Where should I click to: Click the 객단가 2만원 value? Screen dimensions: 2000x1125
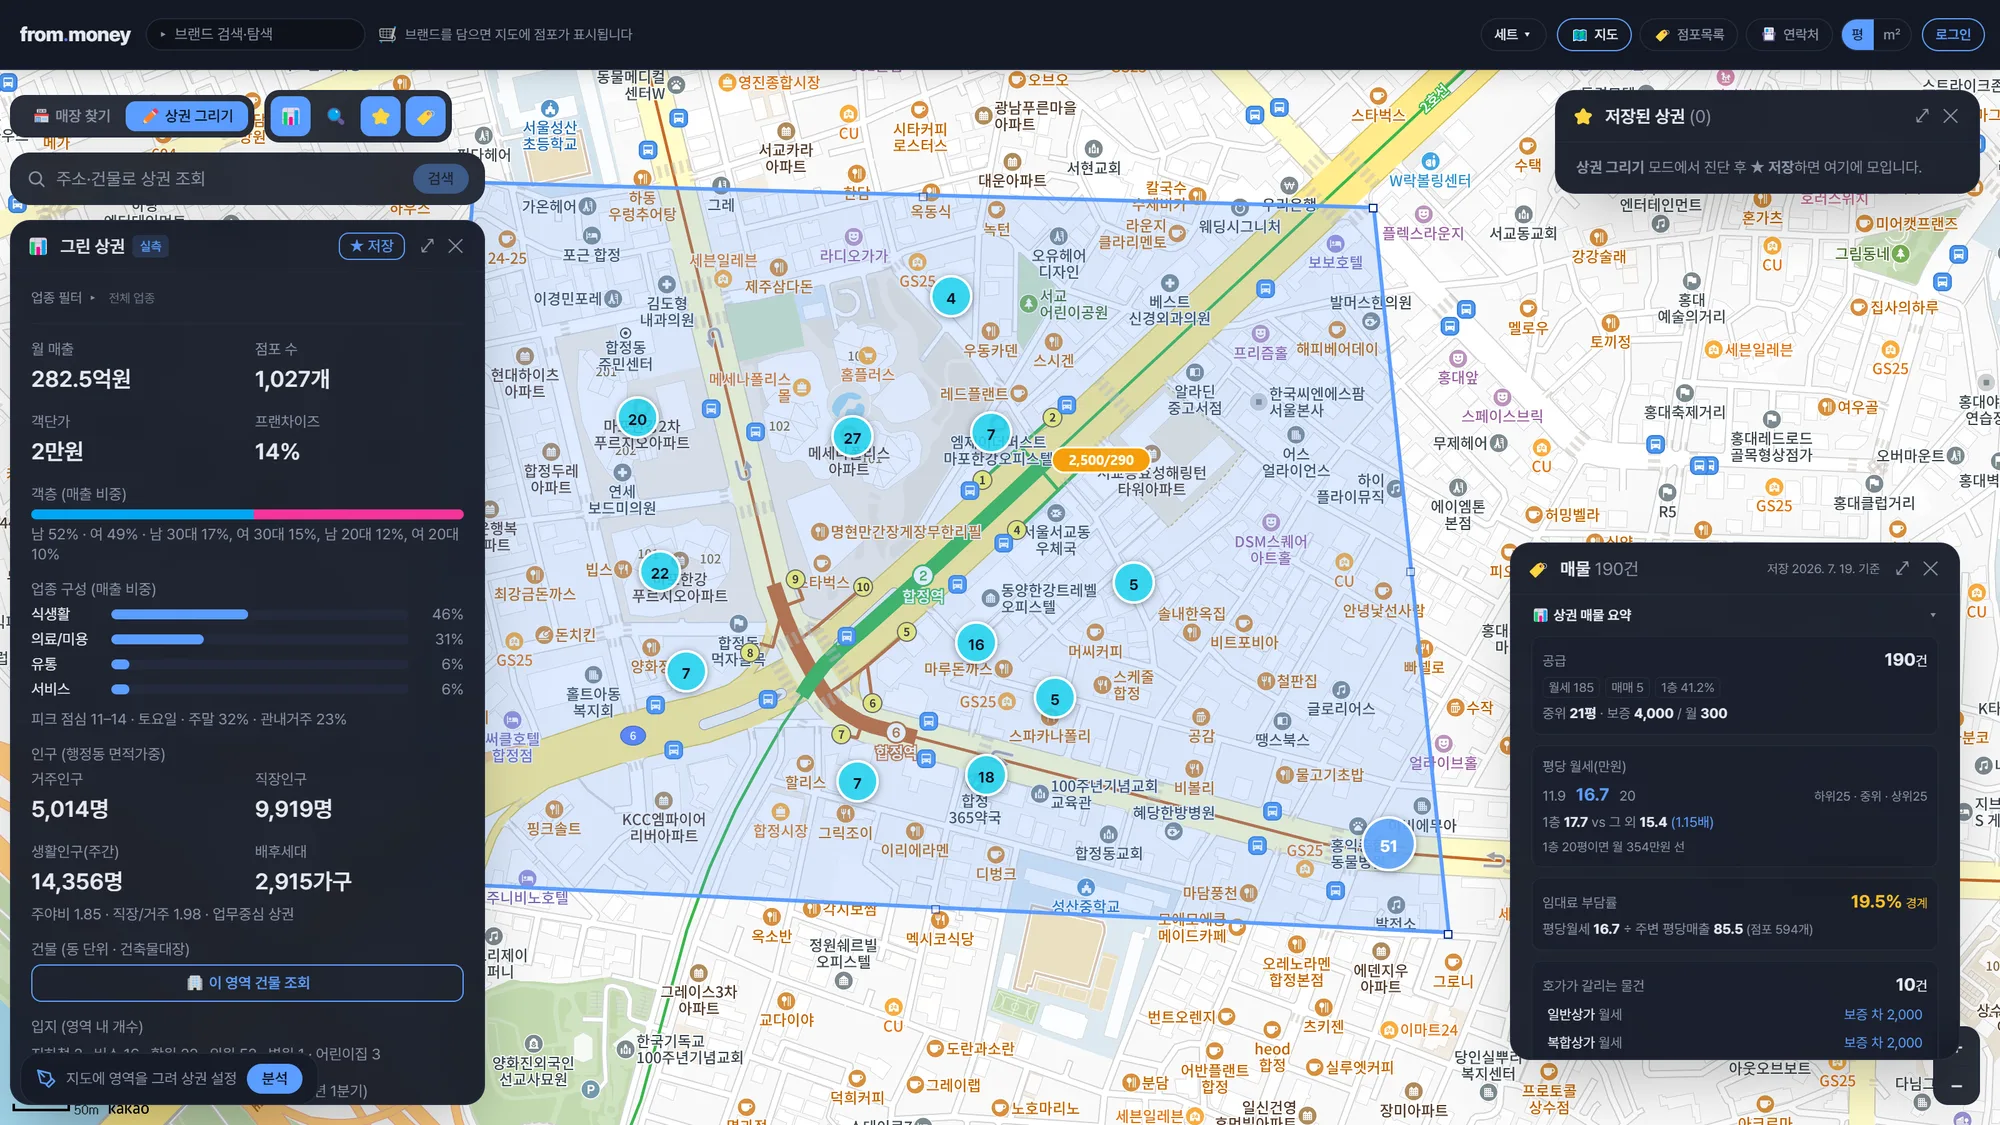[x=57, y=452]
